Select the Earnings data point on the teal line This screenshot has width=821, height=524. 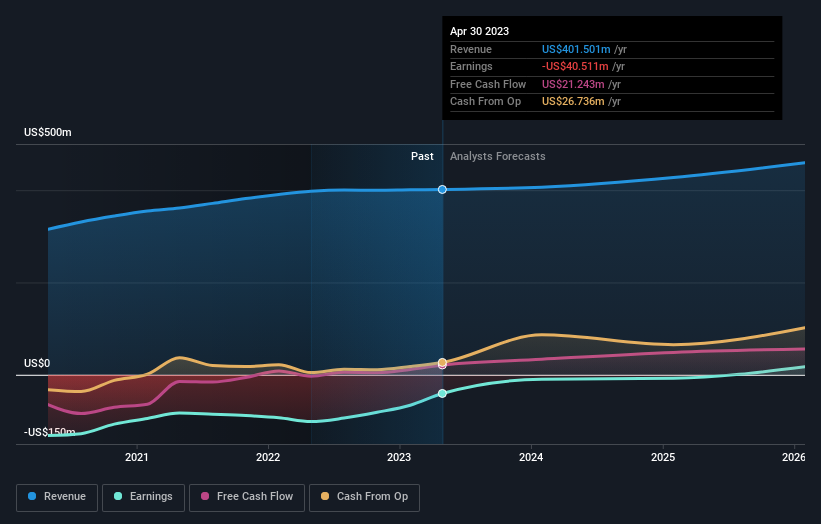coord(442,394)
